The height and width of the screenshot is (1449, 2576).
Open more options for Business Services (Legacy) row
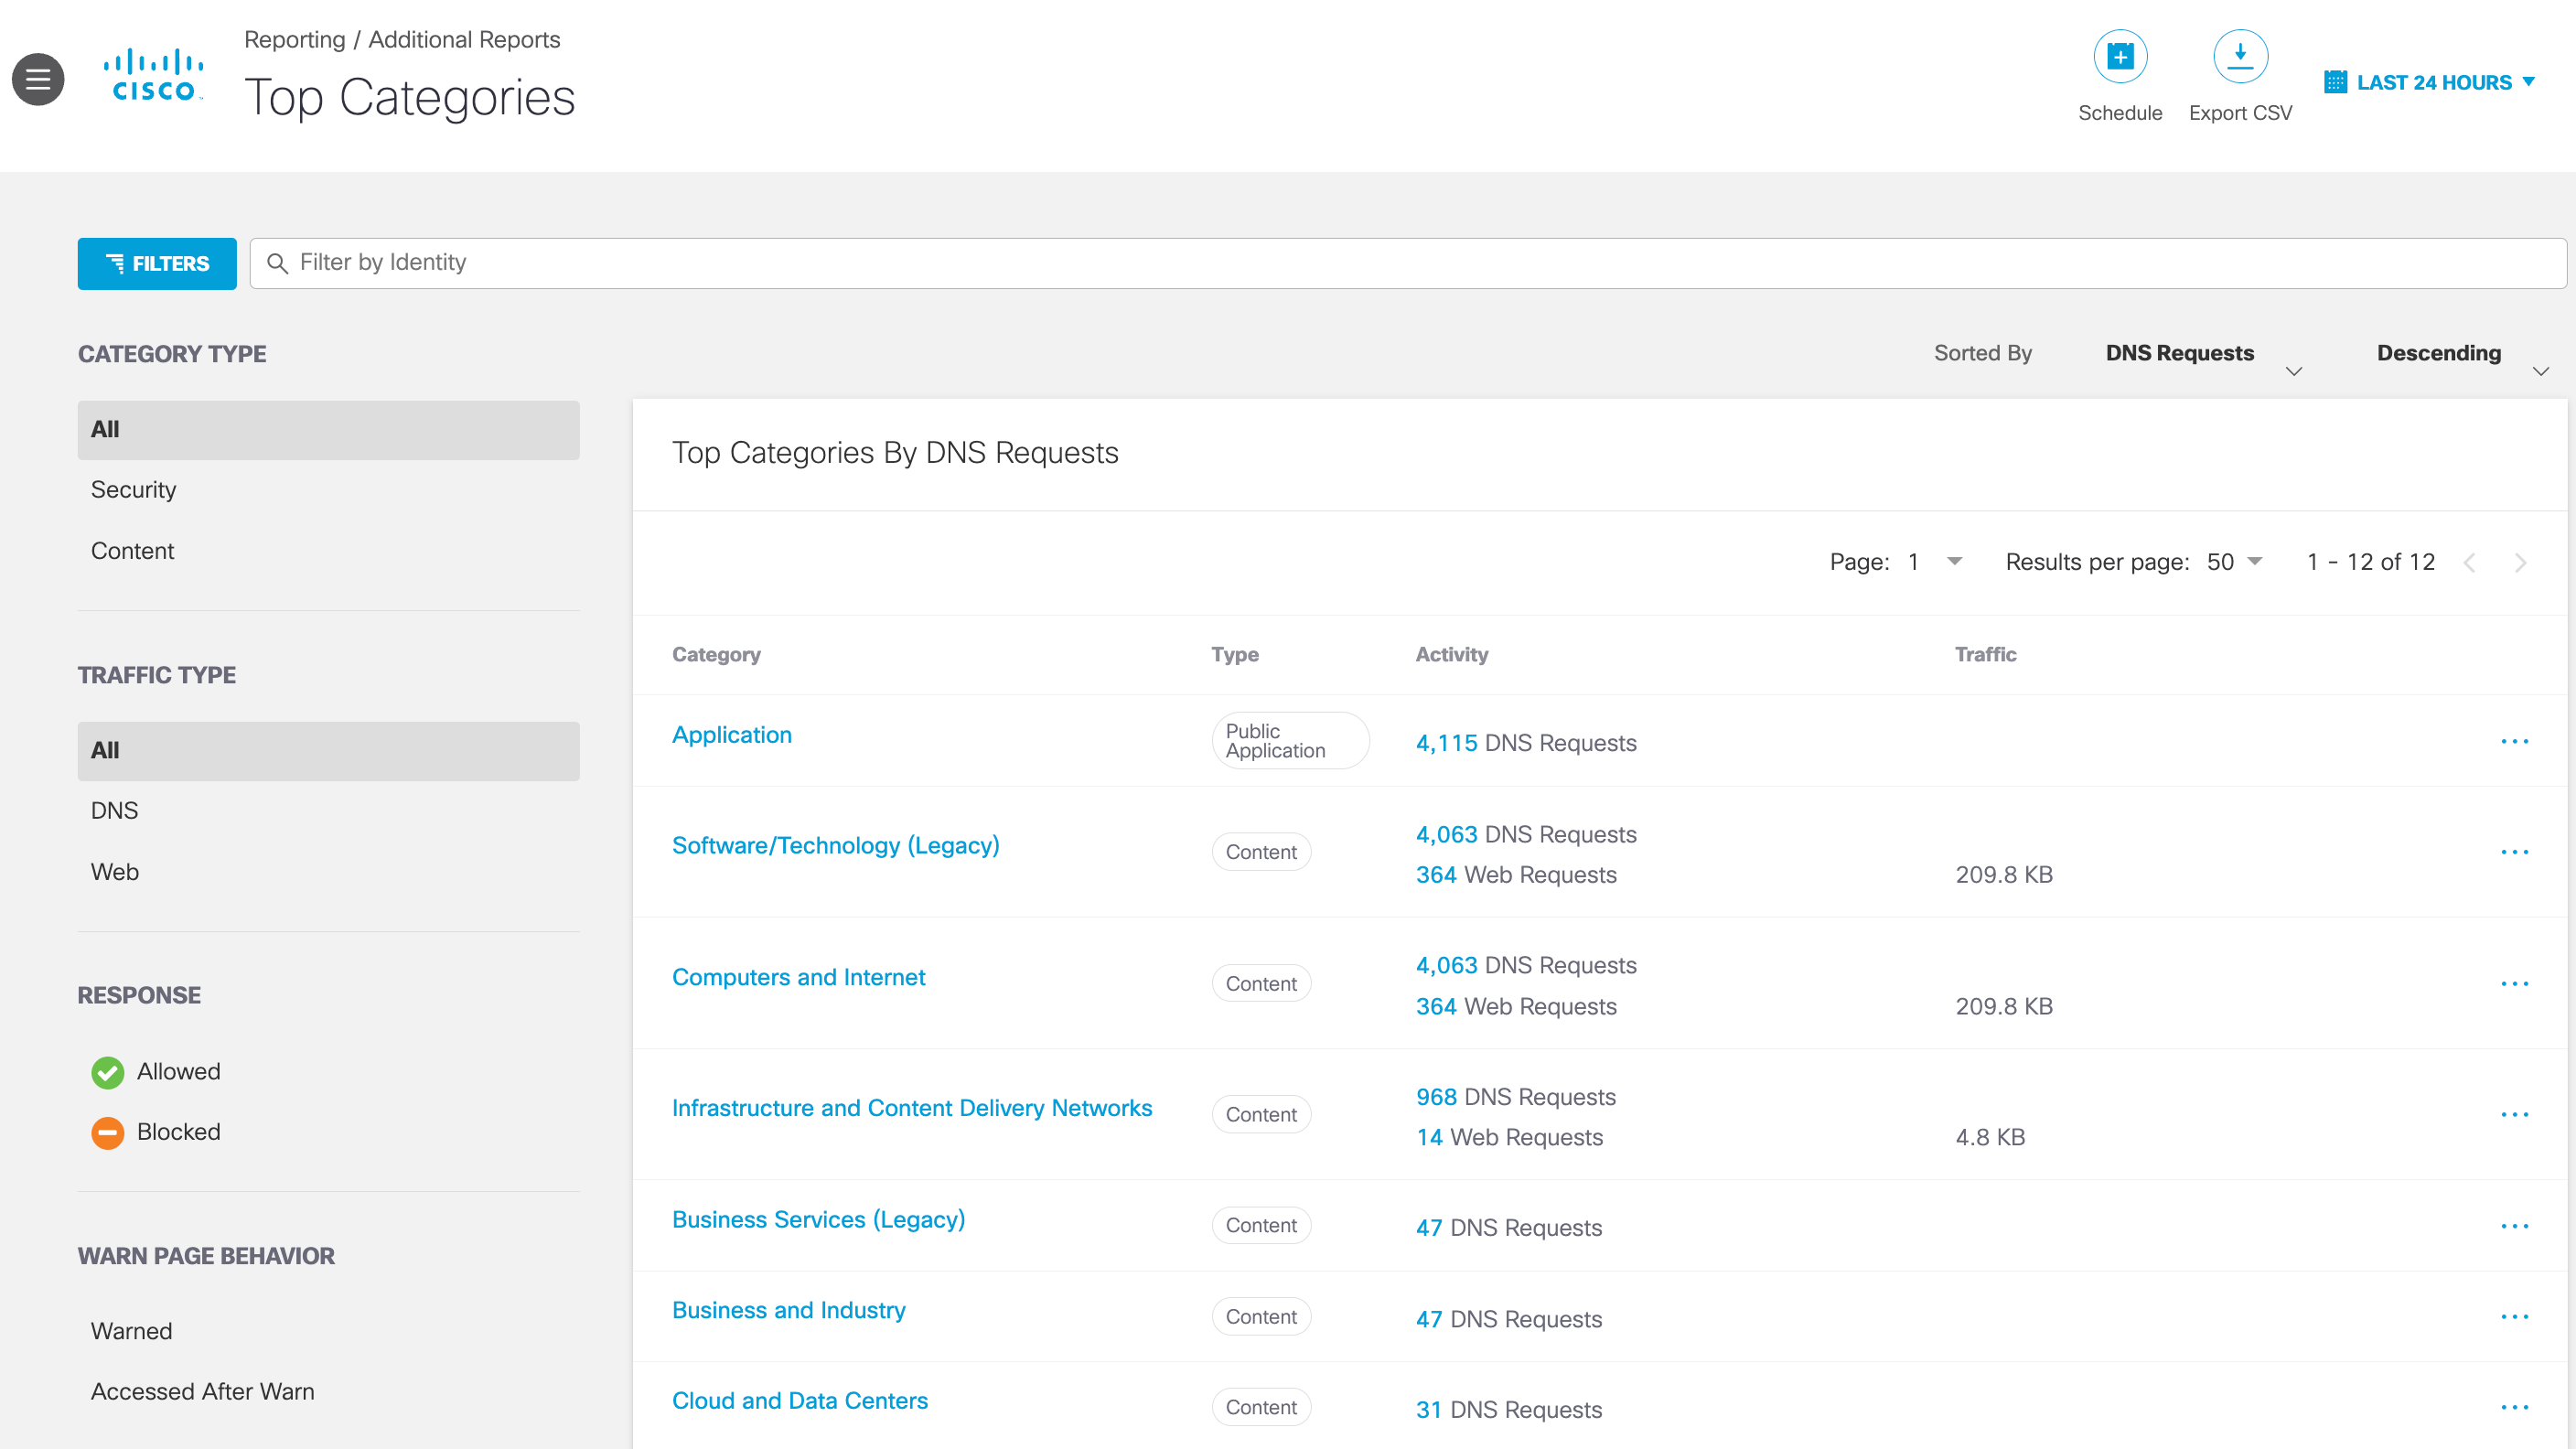click(2513, 1226)
